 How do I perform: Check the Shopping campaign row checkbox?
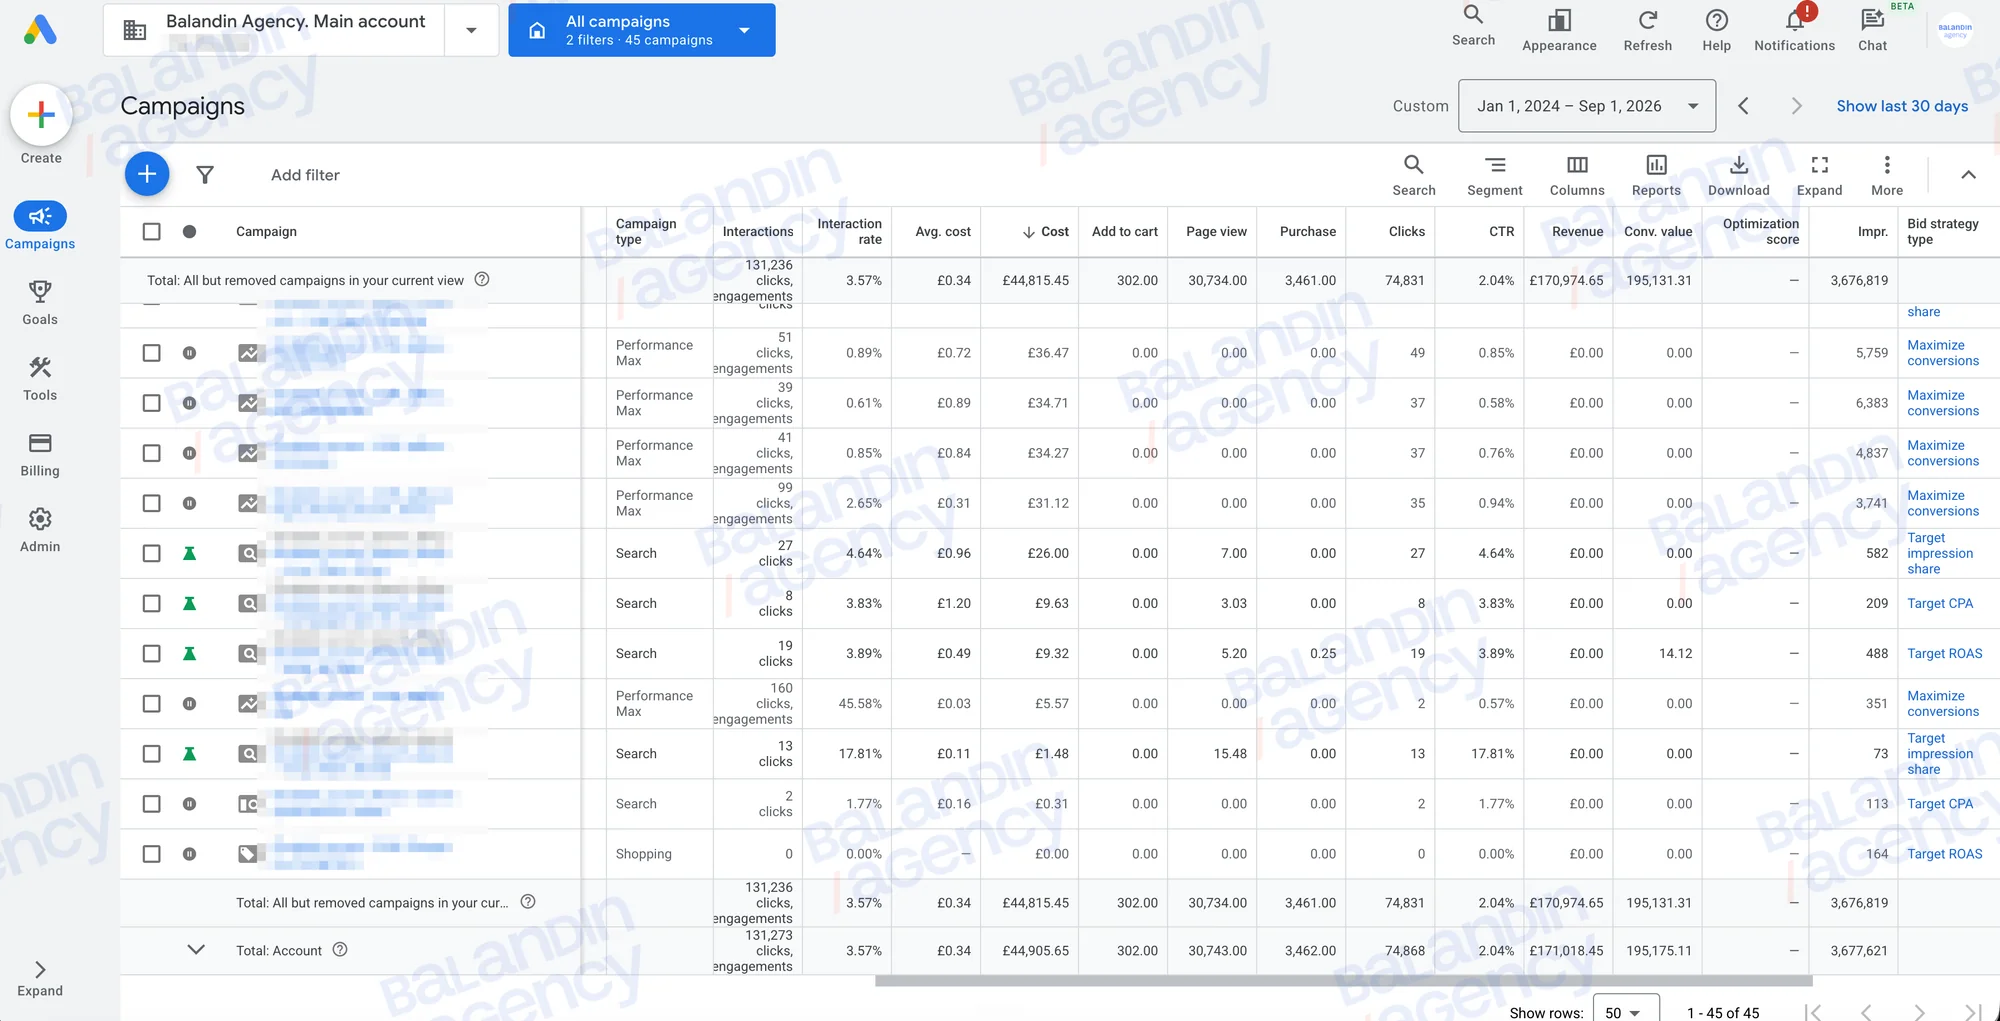pos(151,854)
